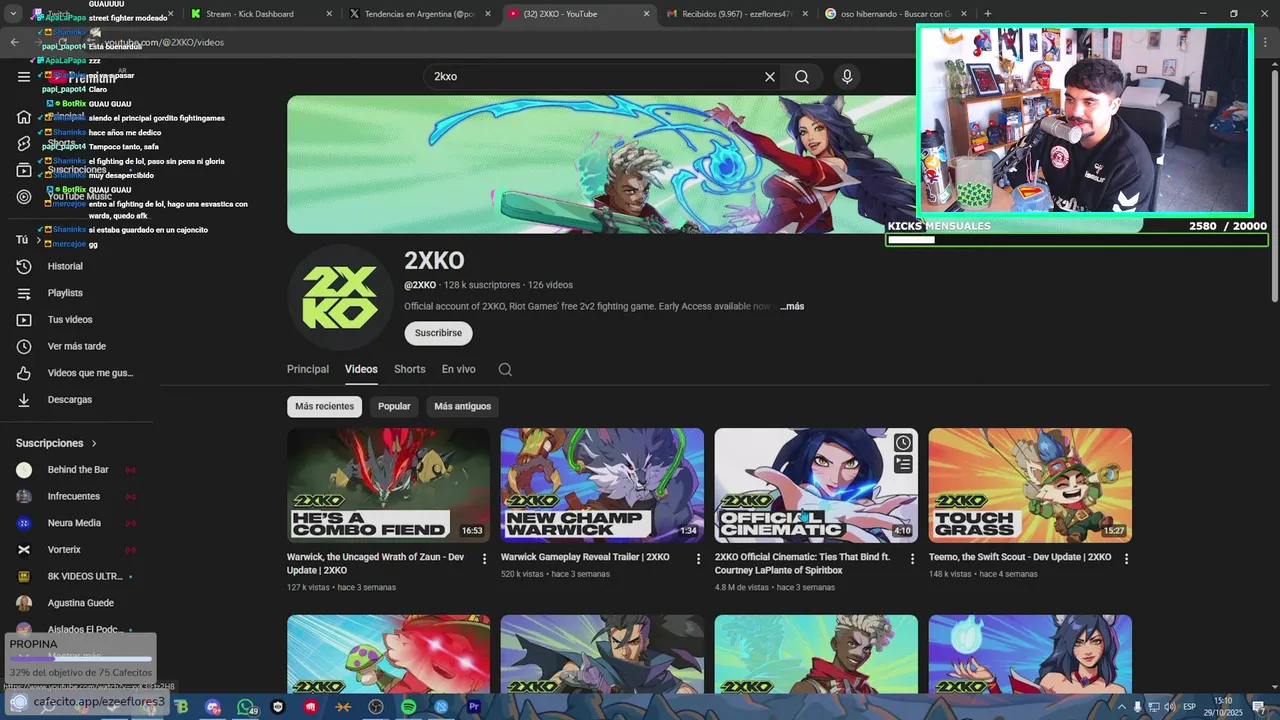This screenshot has height=720, width=1280.
Task: Filter videos by Más antiguos
Action: coord(463,406)
